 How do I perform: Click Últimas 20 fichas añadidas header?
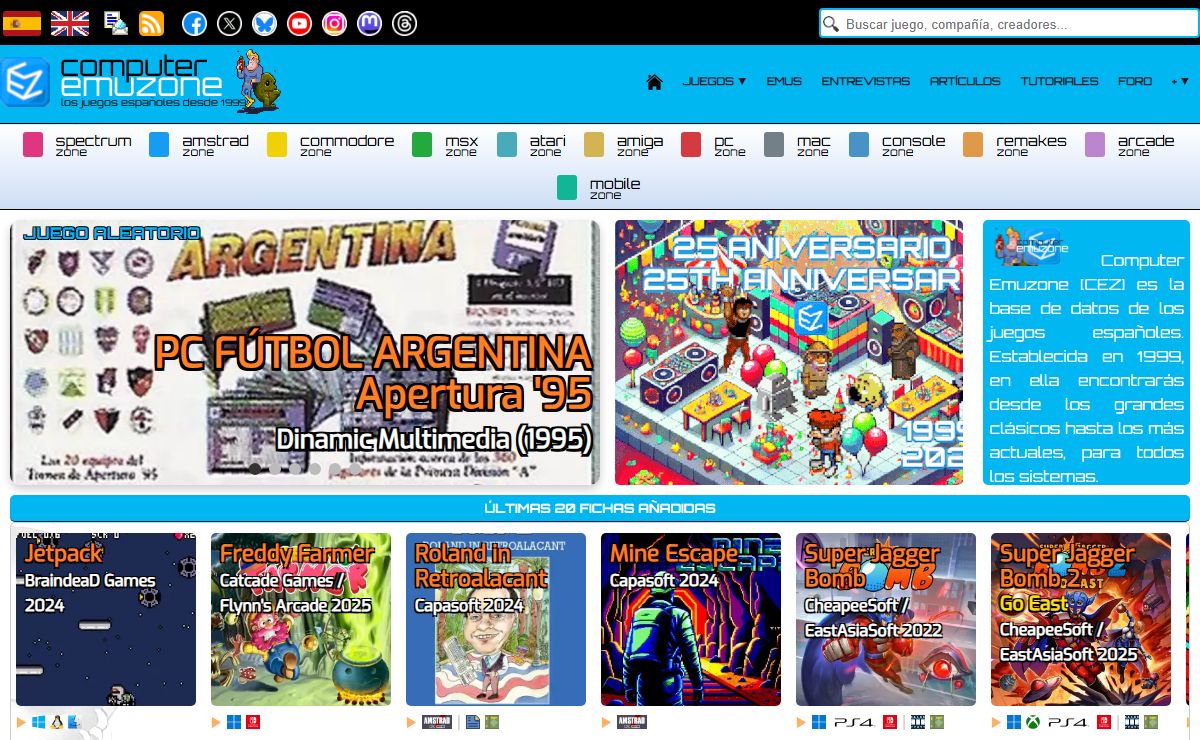pyautogui.click(x=600, y=508)
